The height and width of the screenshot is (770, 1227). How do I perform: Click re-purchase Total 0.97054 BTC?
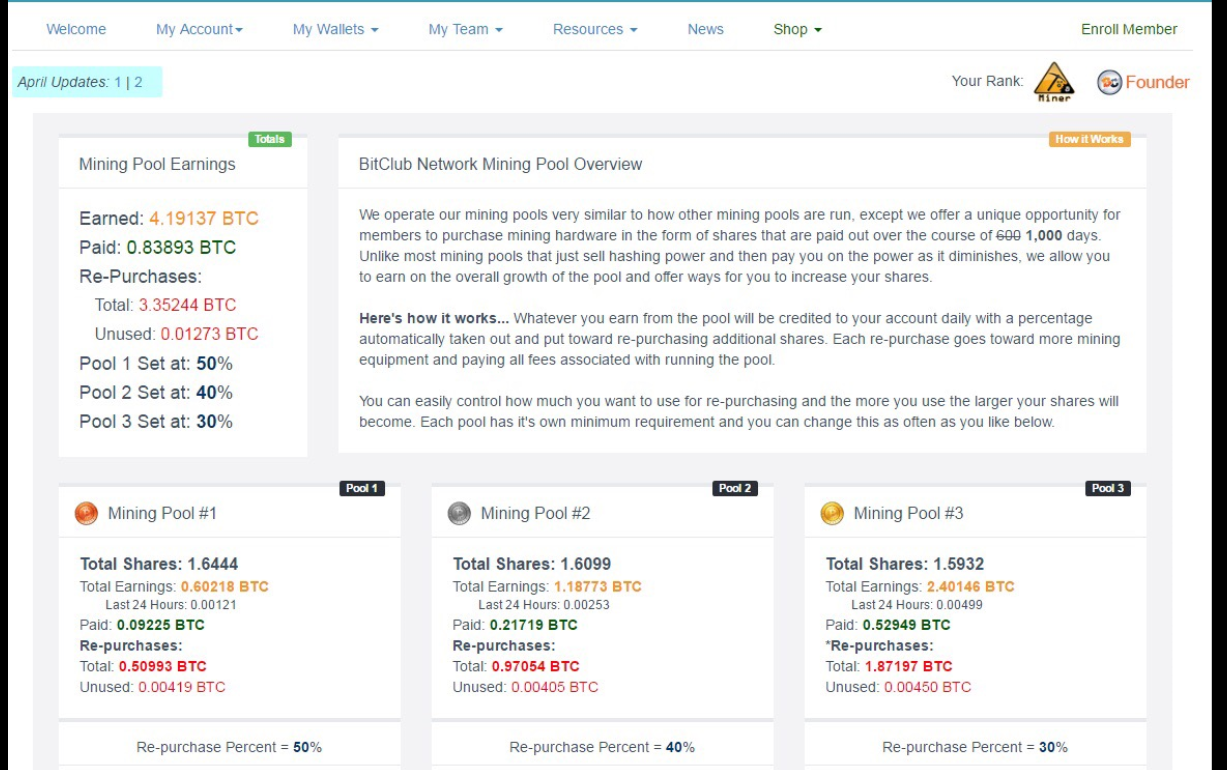(x=516, y=666)
